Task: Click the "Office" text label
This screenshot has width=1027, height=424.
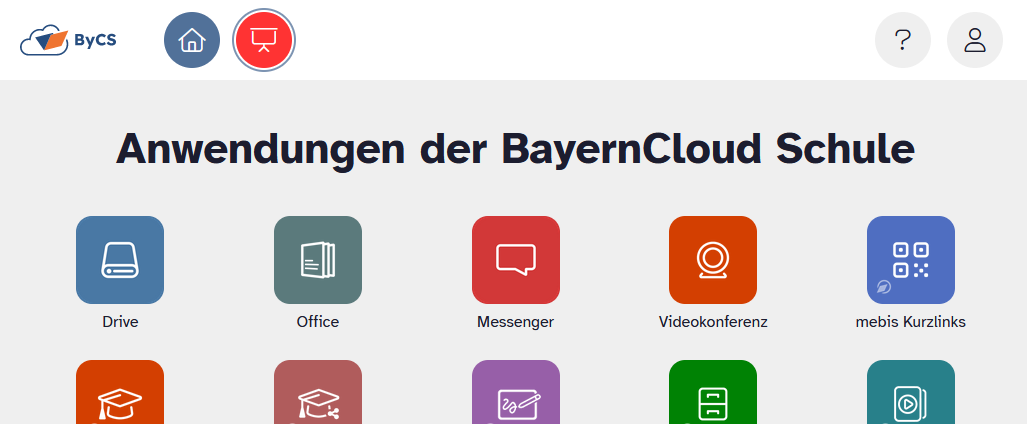Action: [318, 322]
